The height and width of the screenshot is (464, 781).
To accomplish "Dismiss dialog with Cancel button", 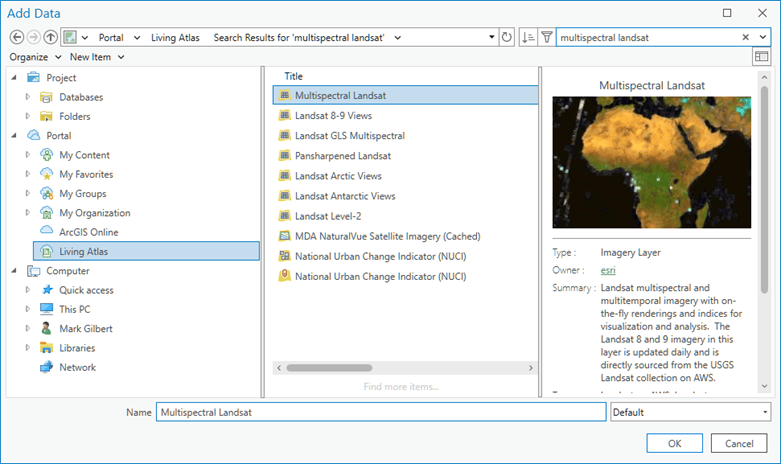I will click(x=739, y=443).
